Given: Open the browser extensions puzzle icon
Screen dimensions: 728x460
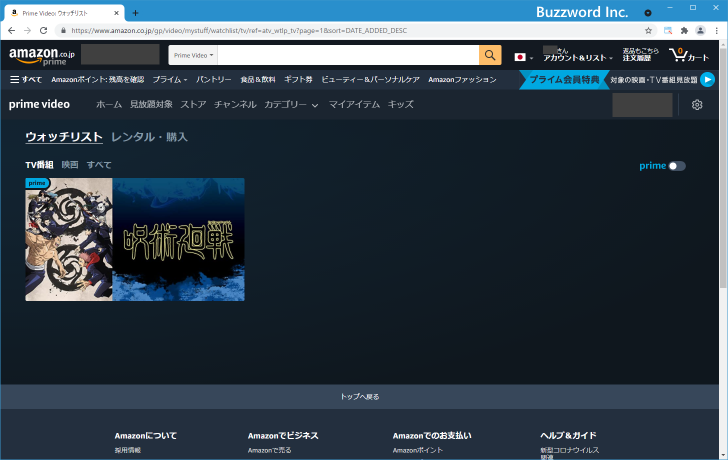Looking at the screenshot, I should [x=684, y=31].
